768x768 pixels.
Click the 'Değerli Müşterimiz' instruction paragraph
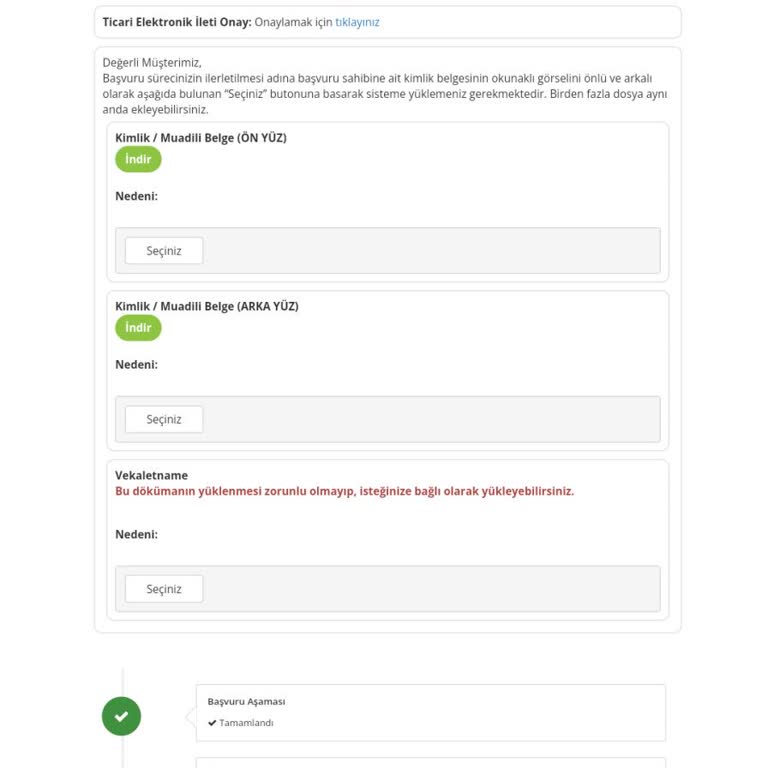tap(384, 86)
